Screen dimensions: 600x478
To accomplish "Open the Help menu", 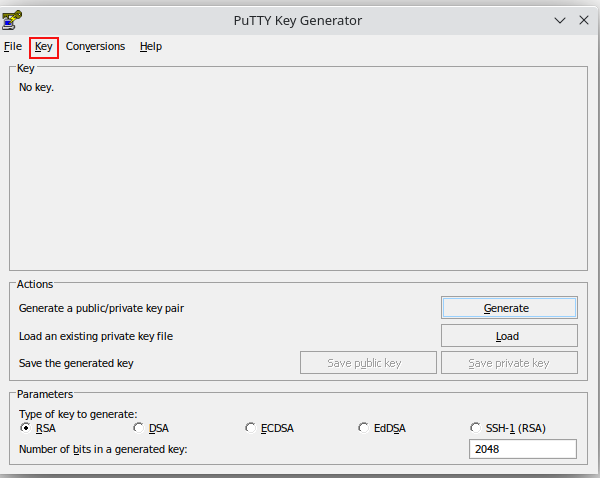I will click(x=151, y=46).
